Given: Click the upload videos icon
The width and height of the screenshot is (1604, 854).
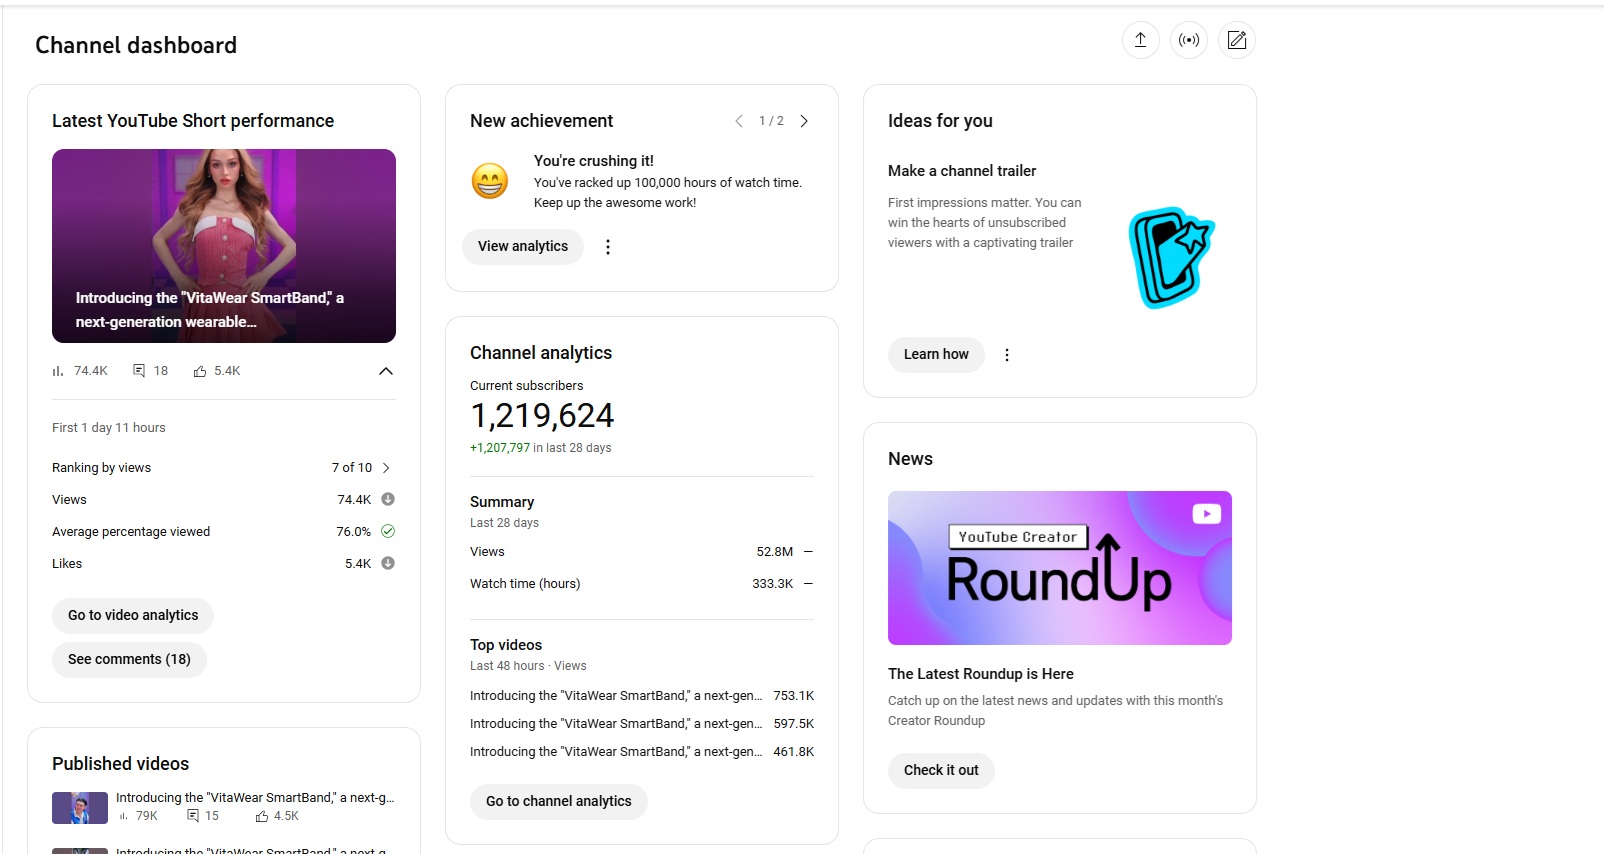Looking at the screenshot, I should click(1140, 40).
